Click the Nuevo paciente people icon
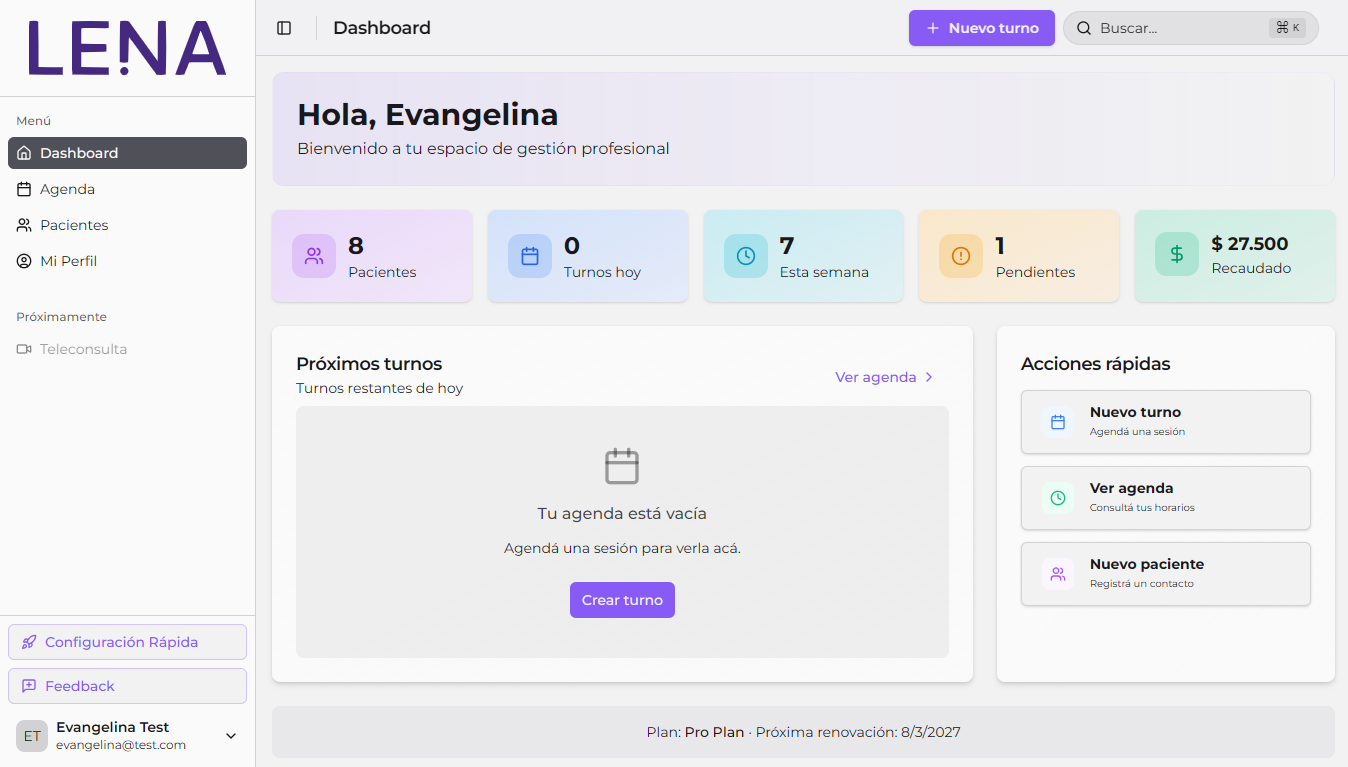This screenshot has height=767, width=1348. [x=1058, y=574]
